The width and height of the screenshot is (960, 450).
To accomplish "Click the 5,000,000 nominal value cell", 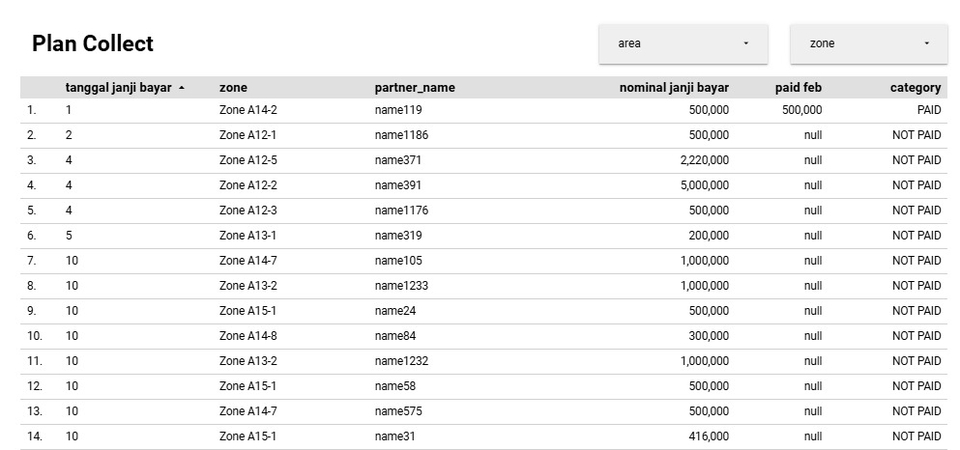I will (705, 186).
